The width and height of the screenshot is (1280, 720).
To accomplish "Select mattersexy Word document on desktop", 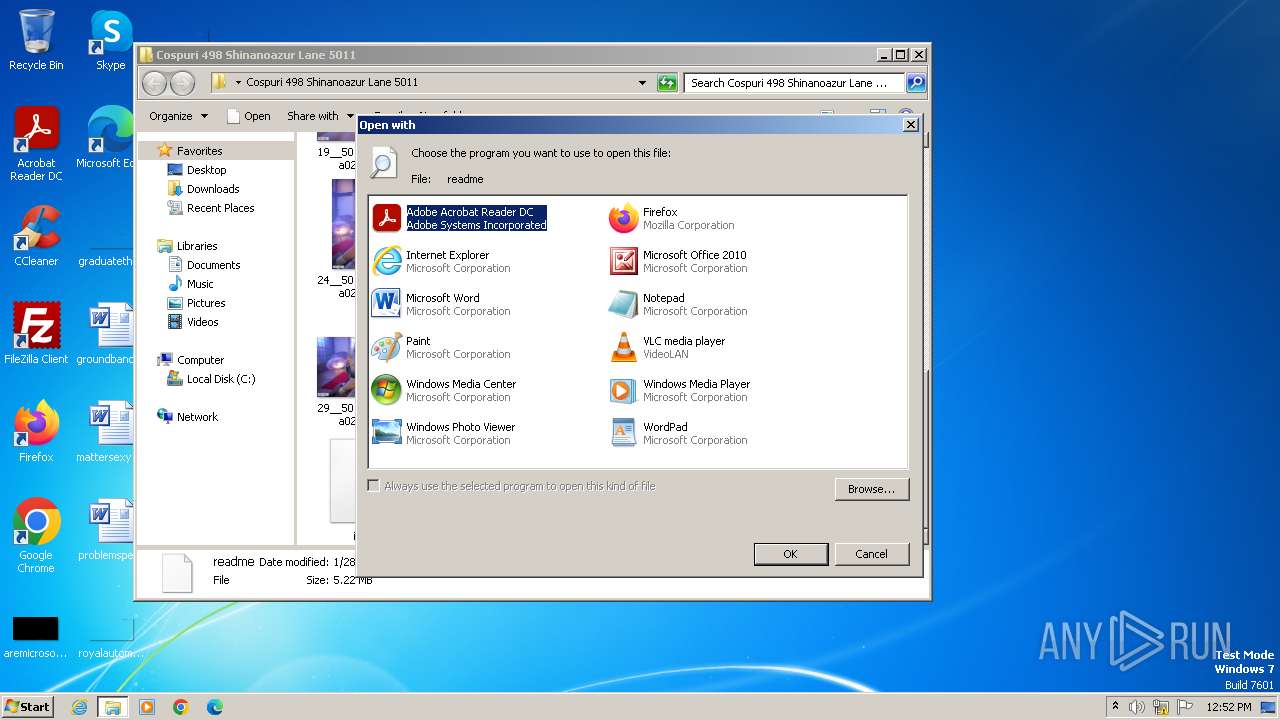I will [x=107, y=431].
